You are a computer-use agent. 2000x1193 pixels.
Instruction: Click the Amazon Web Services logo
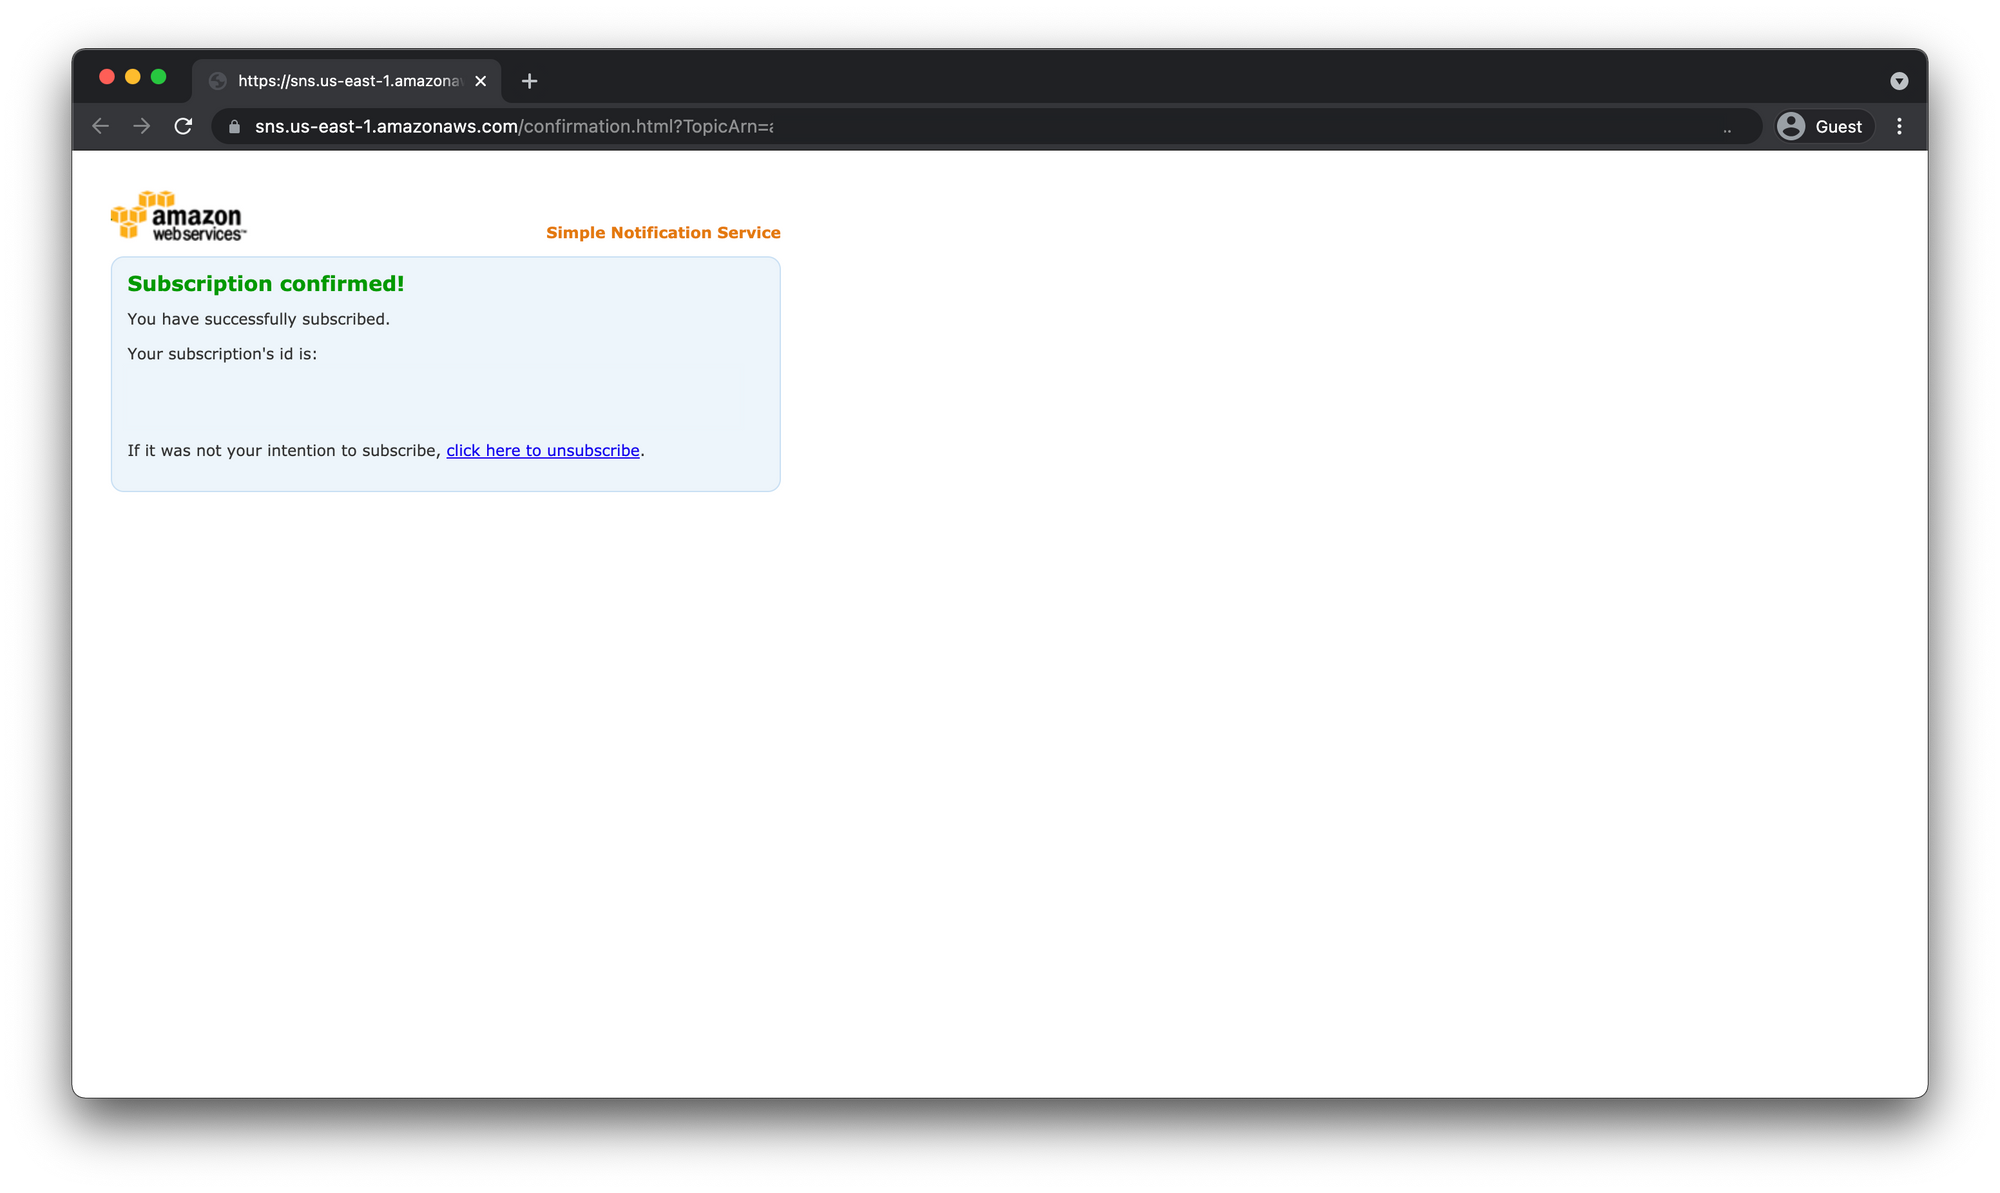[x=178, y=216]
